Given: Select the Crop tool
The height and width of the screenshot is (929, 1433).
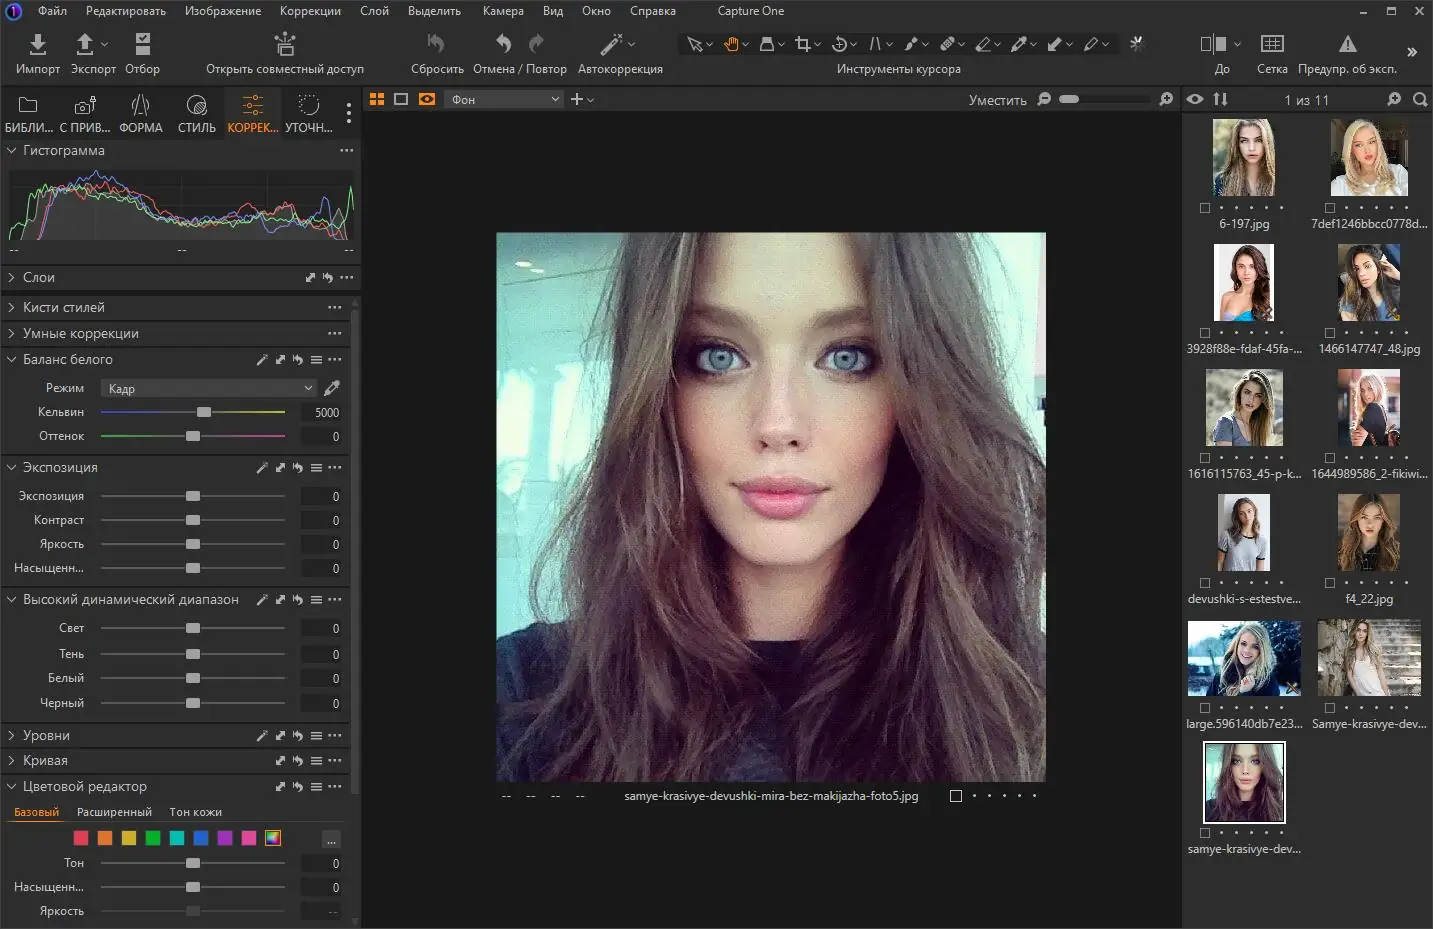Looking at the screenshot, I should pos(802,44).
